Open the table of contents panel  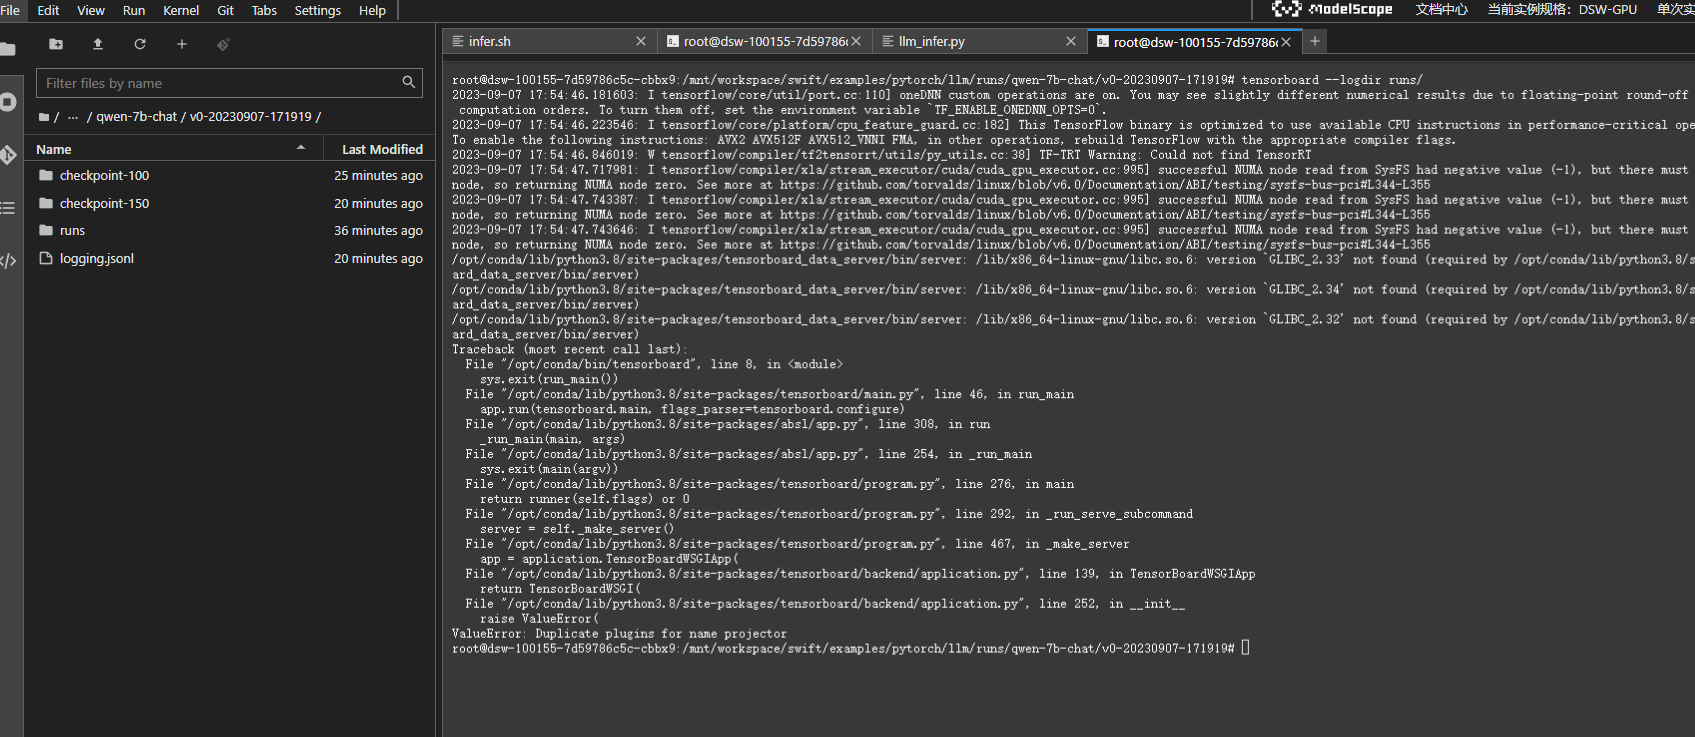(8, 208)
